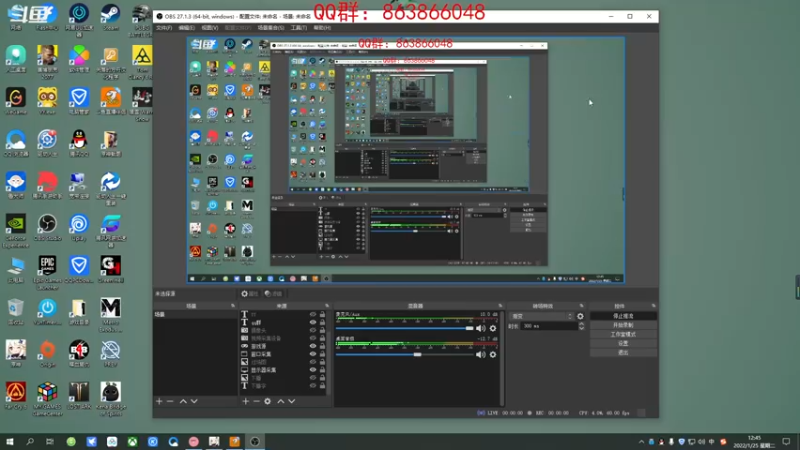Remove selected source with minus icon
The width and height of the screenshot is (800, 450).
[256, 402]
